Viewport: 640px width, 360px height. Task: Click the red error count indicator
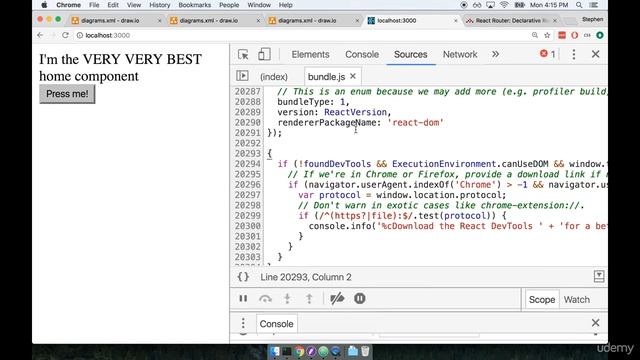coord(547,54)
